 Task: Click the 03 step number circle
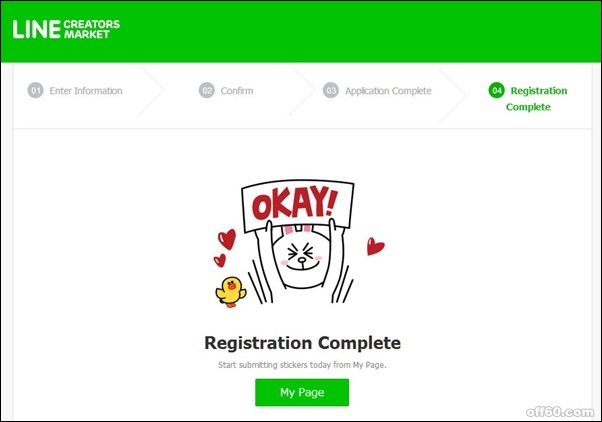pyautogui.click(x=331, y=91)
